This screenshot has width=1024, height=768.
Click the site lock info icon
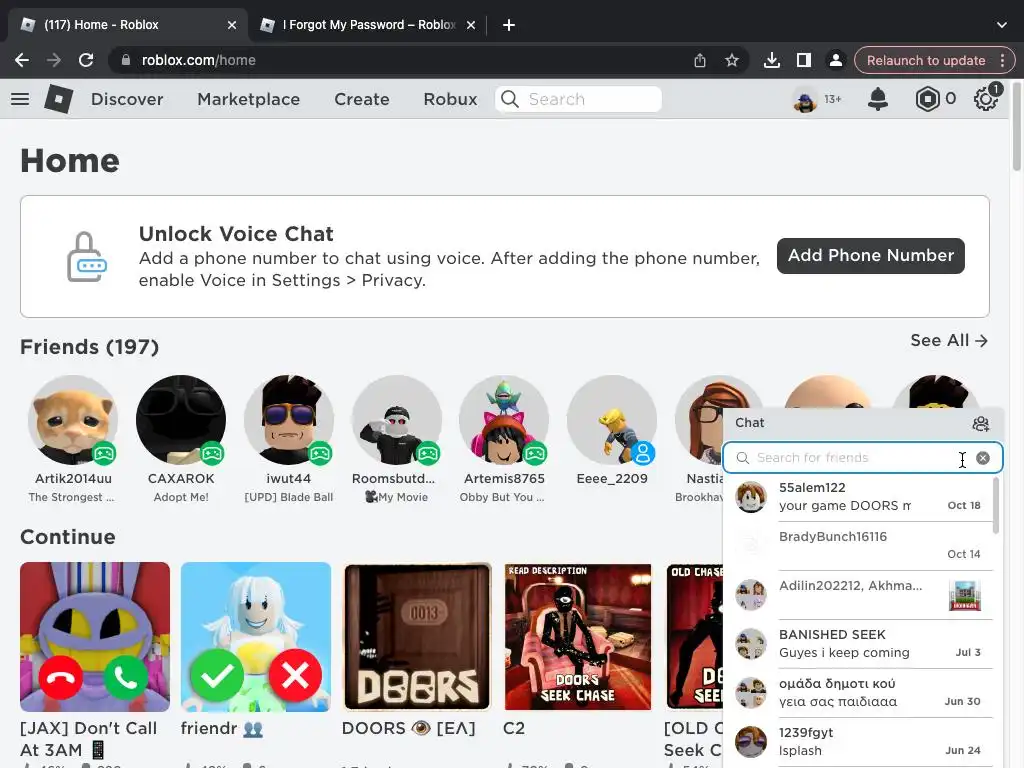point(126,61)
